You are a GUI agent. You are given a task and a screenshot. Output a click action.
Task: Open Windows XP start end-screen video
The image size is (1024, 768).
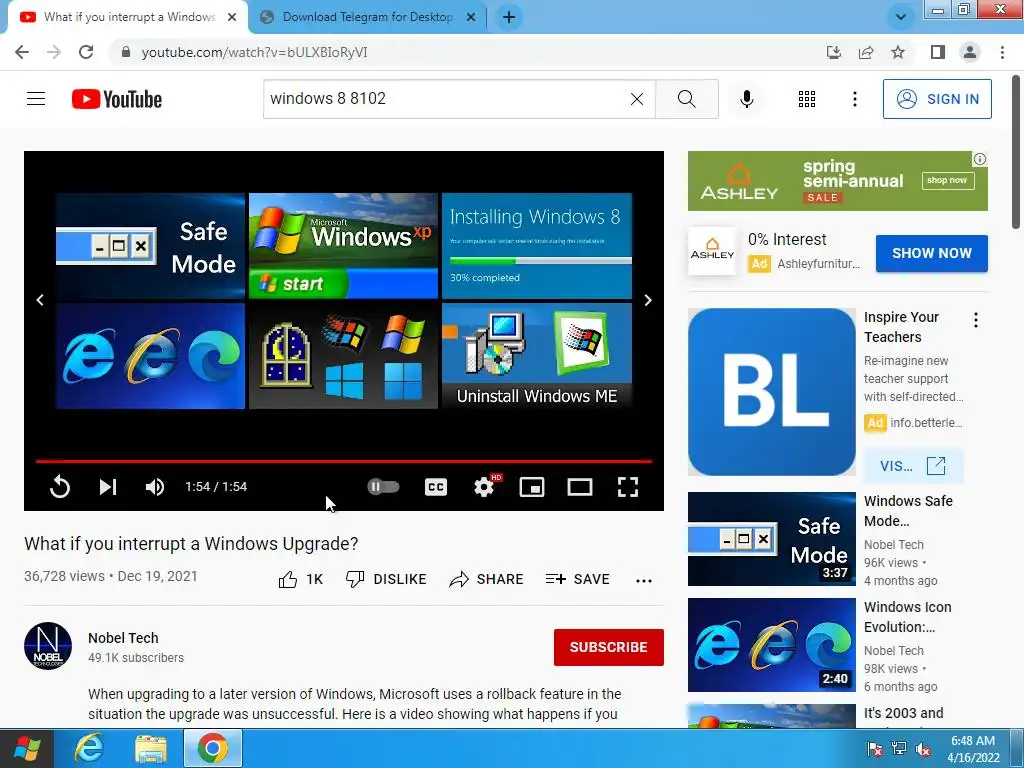(x=343, y=246)
